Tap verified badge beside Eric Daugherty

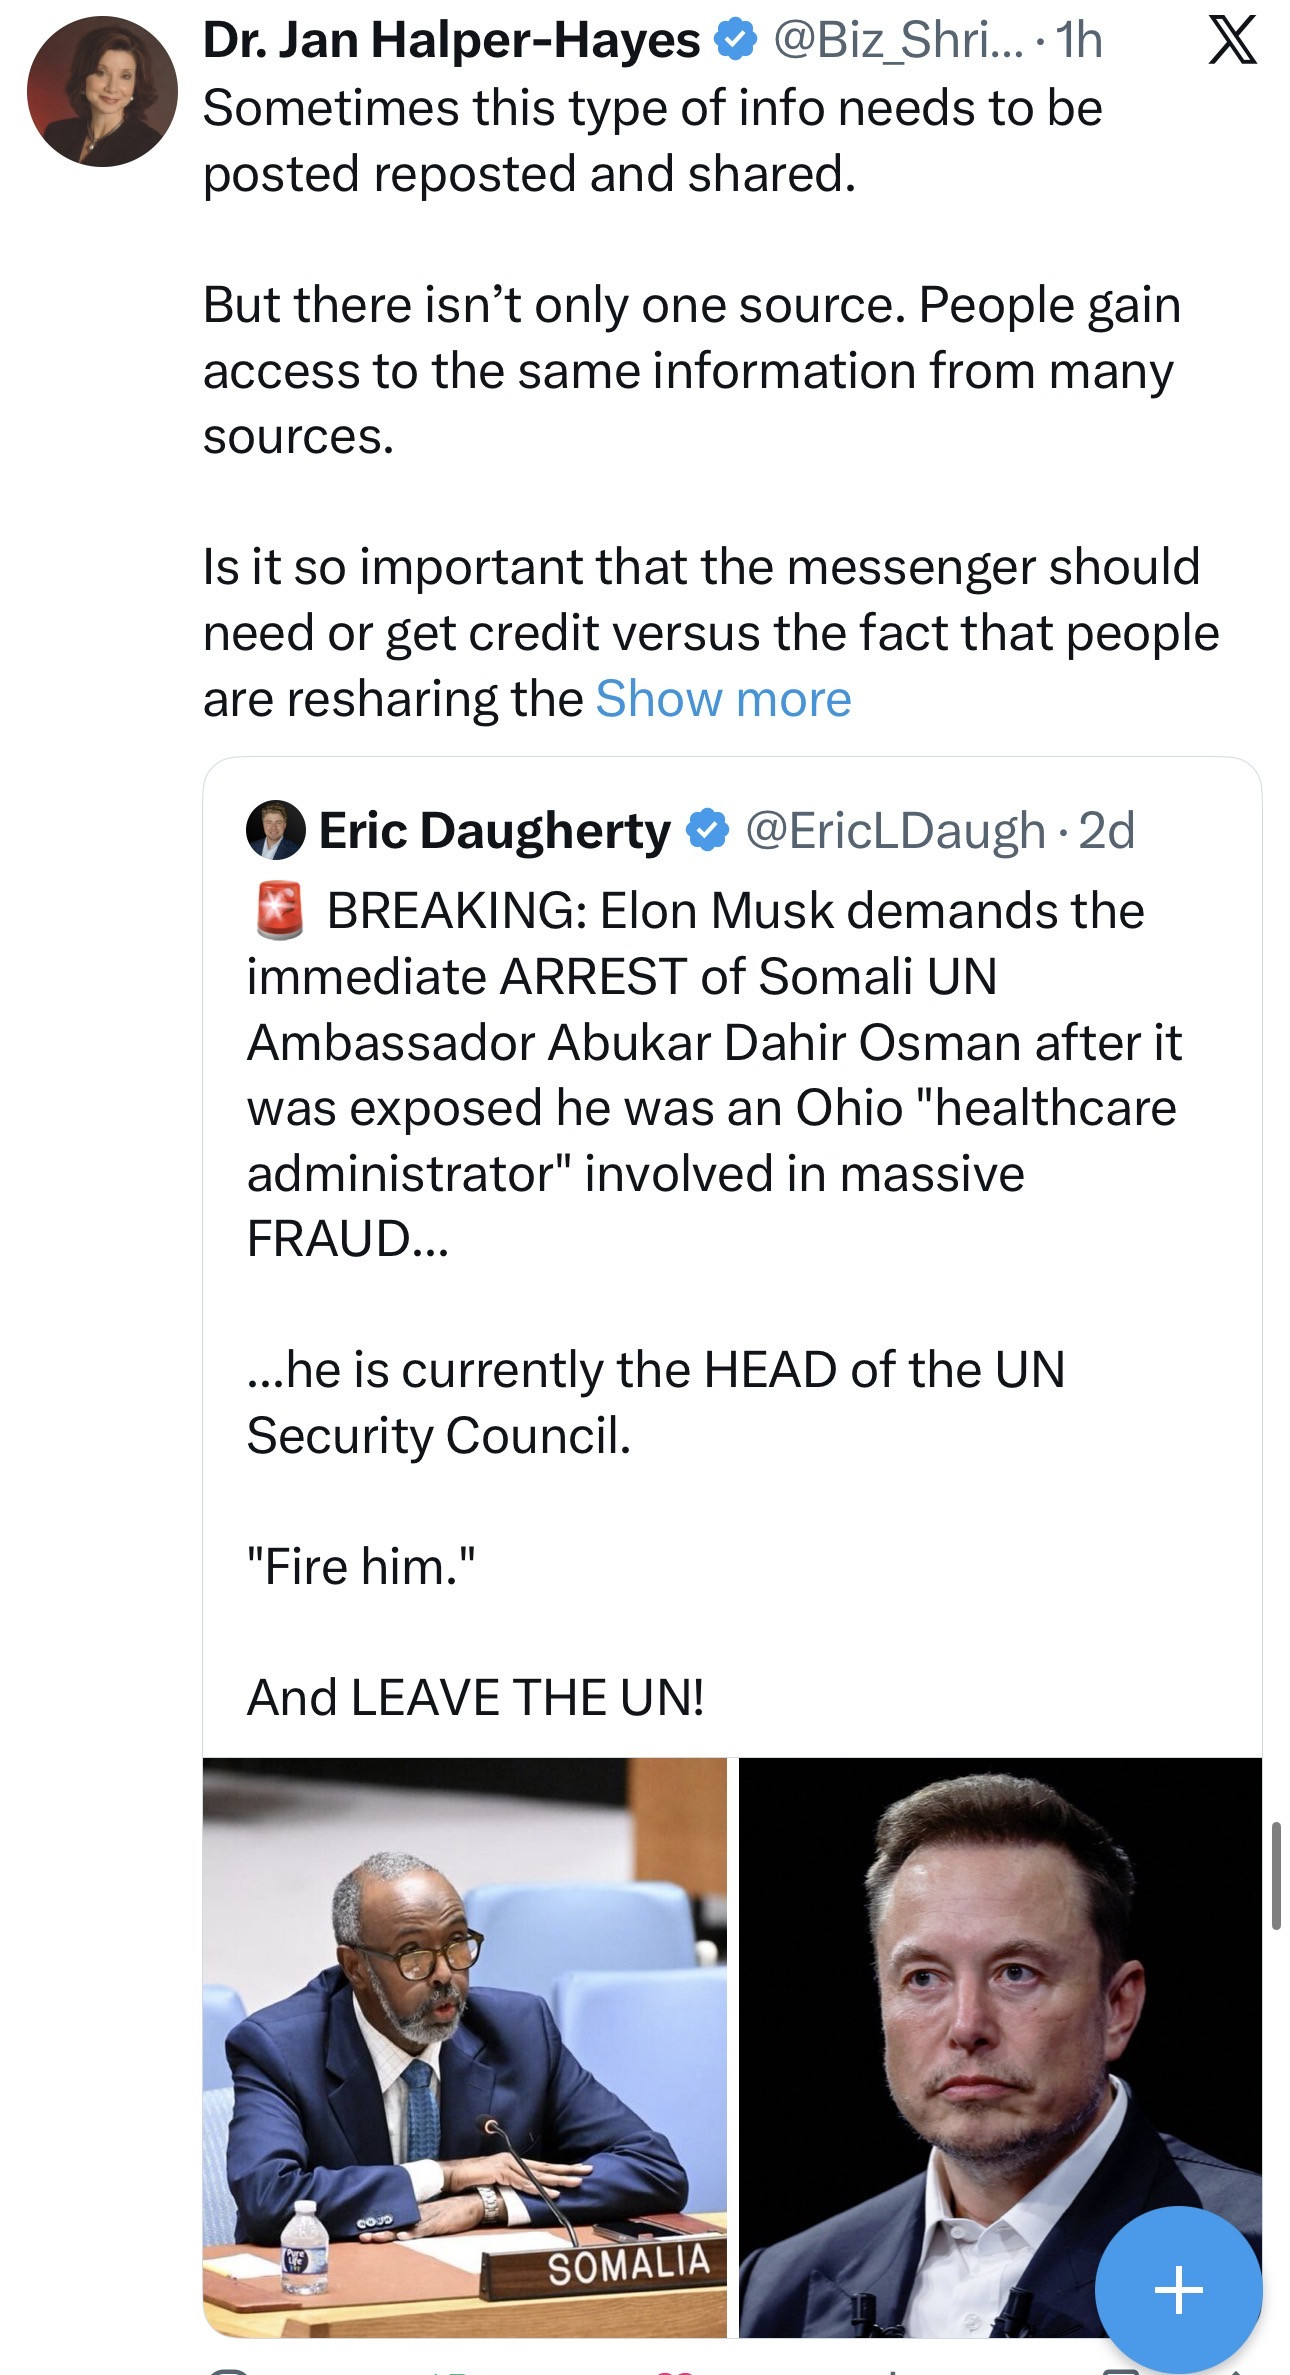(707, 831)
